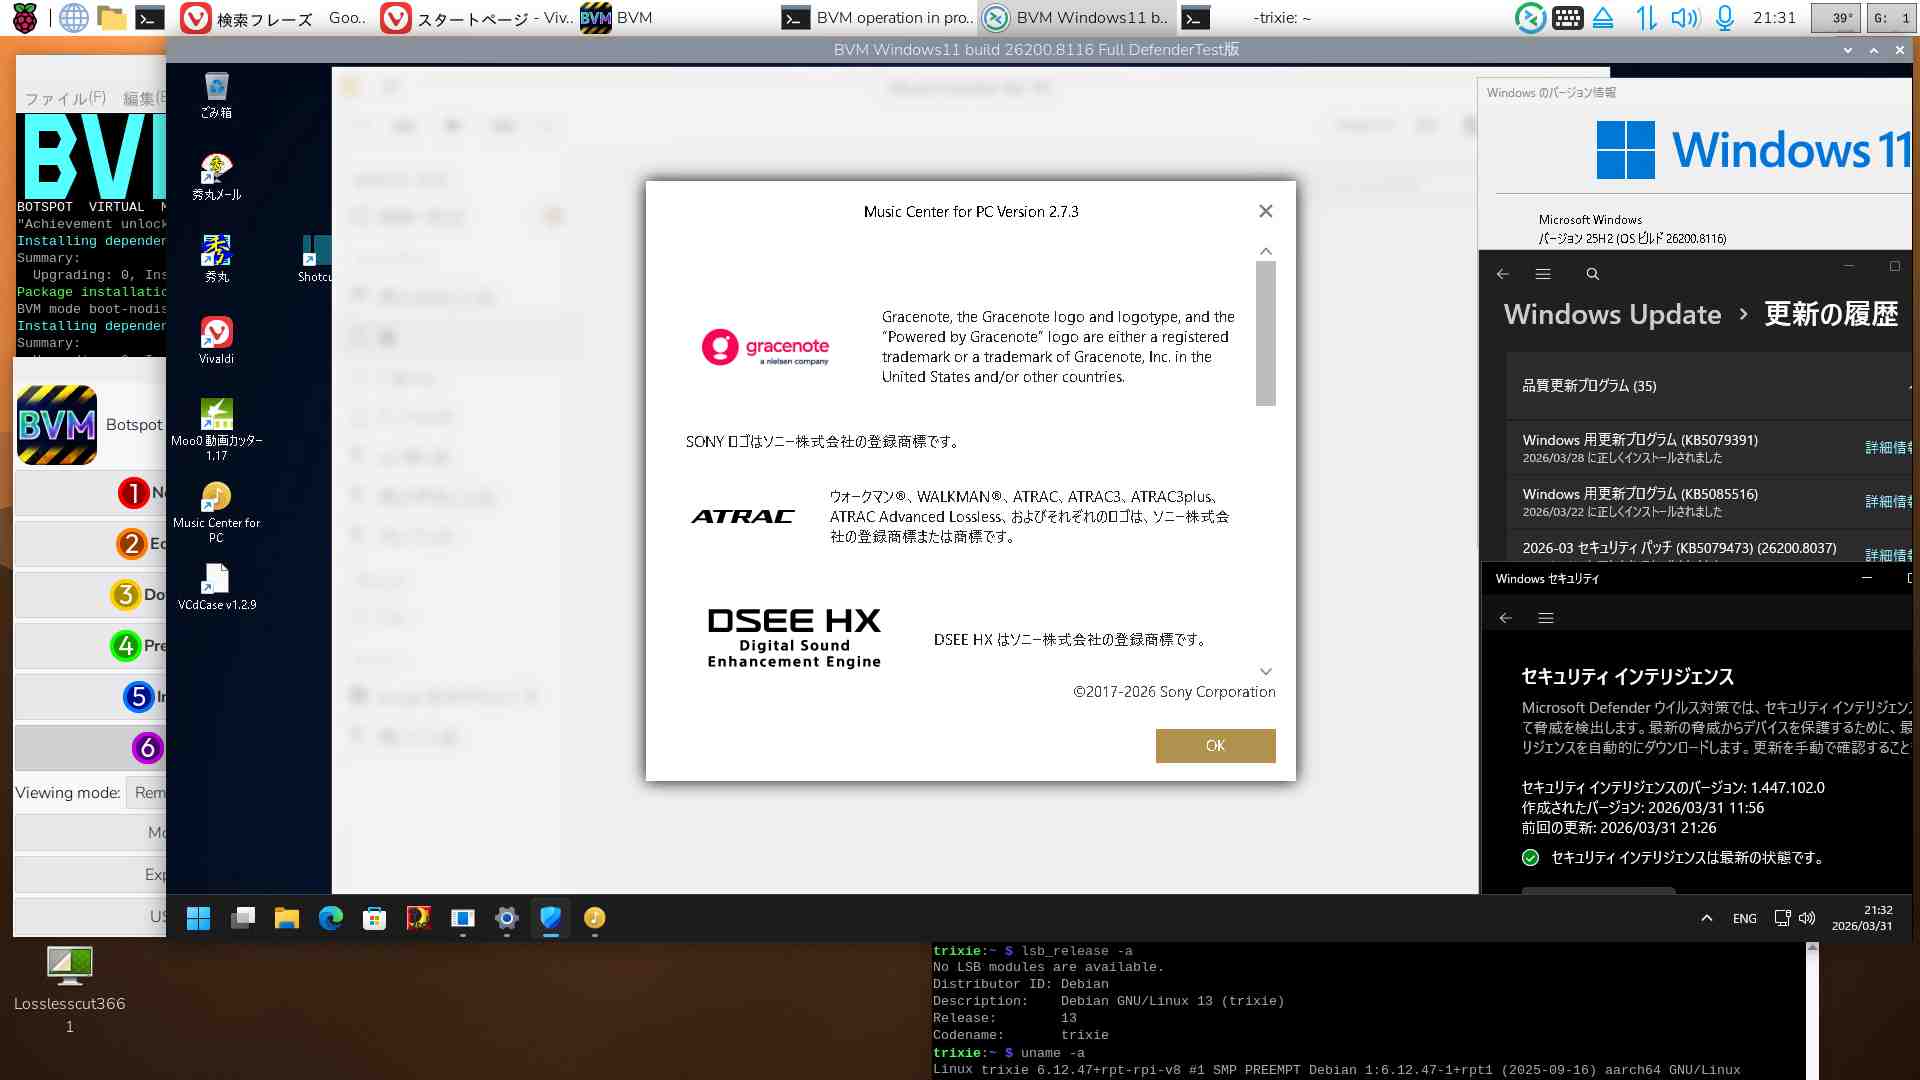Click Music Center note icon in the taskbar
1920x1080 pixels.
pos(594,918)
